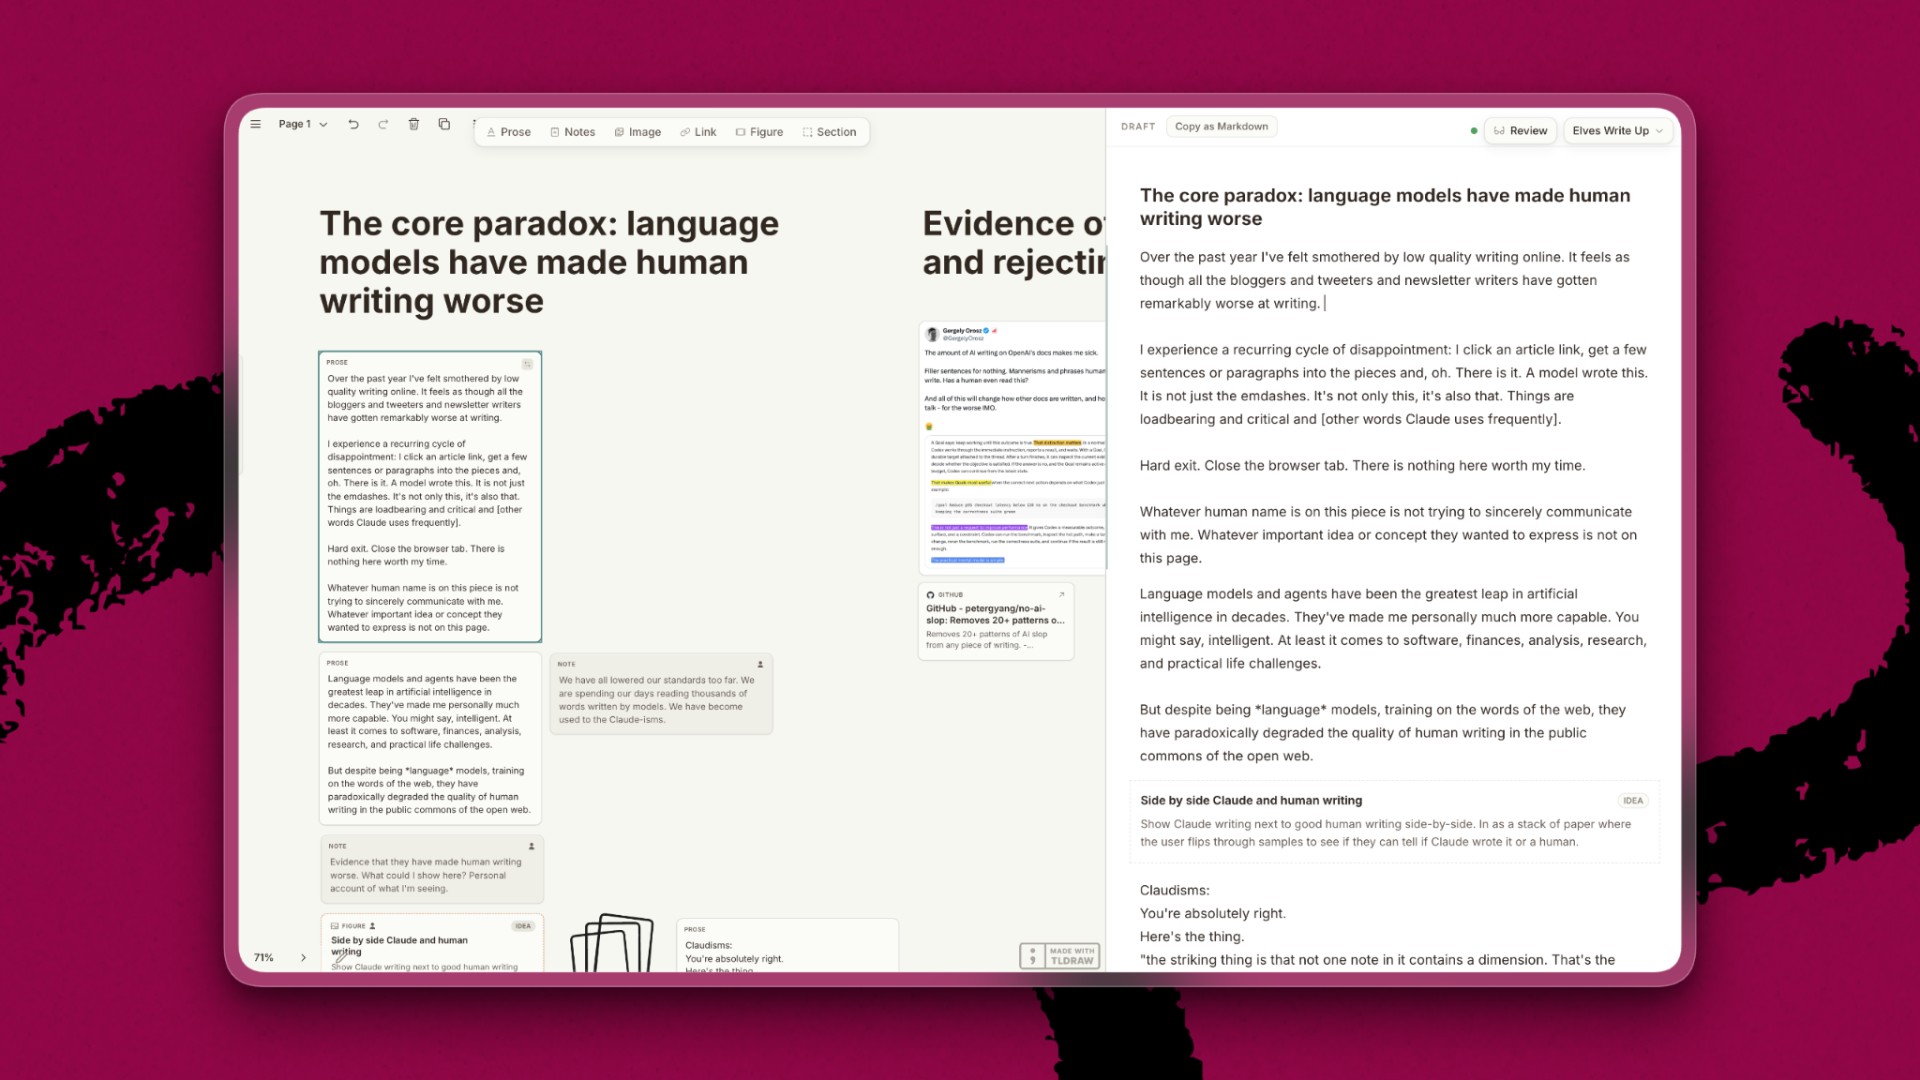The width and height of the screenshot is (1920, 1080).
Task: Delete selection with the trash icon
Action: [x=414, y=124]
